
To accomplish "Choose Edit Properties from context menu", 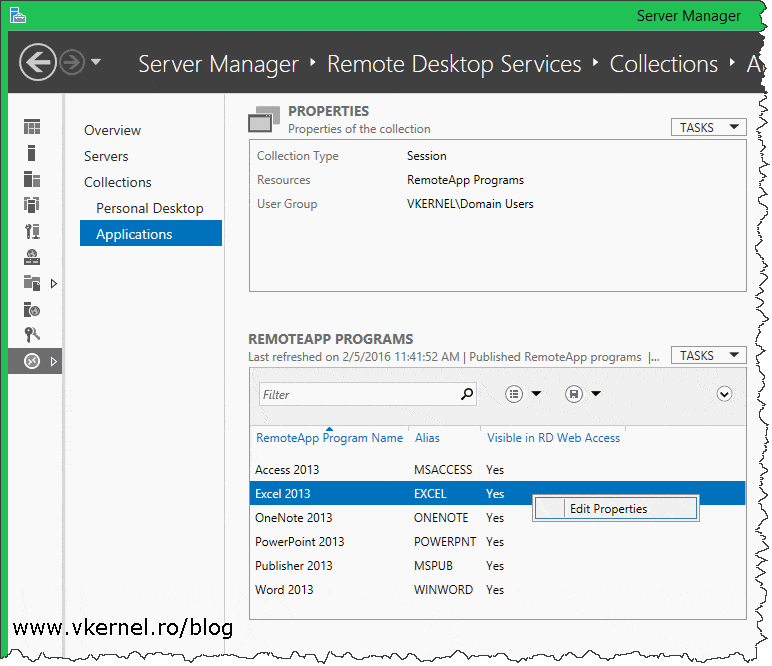I will click(615, 508).
